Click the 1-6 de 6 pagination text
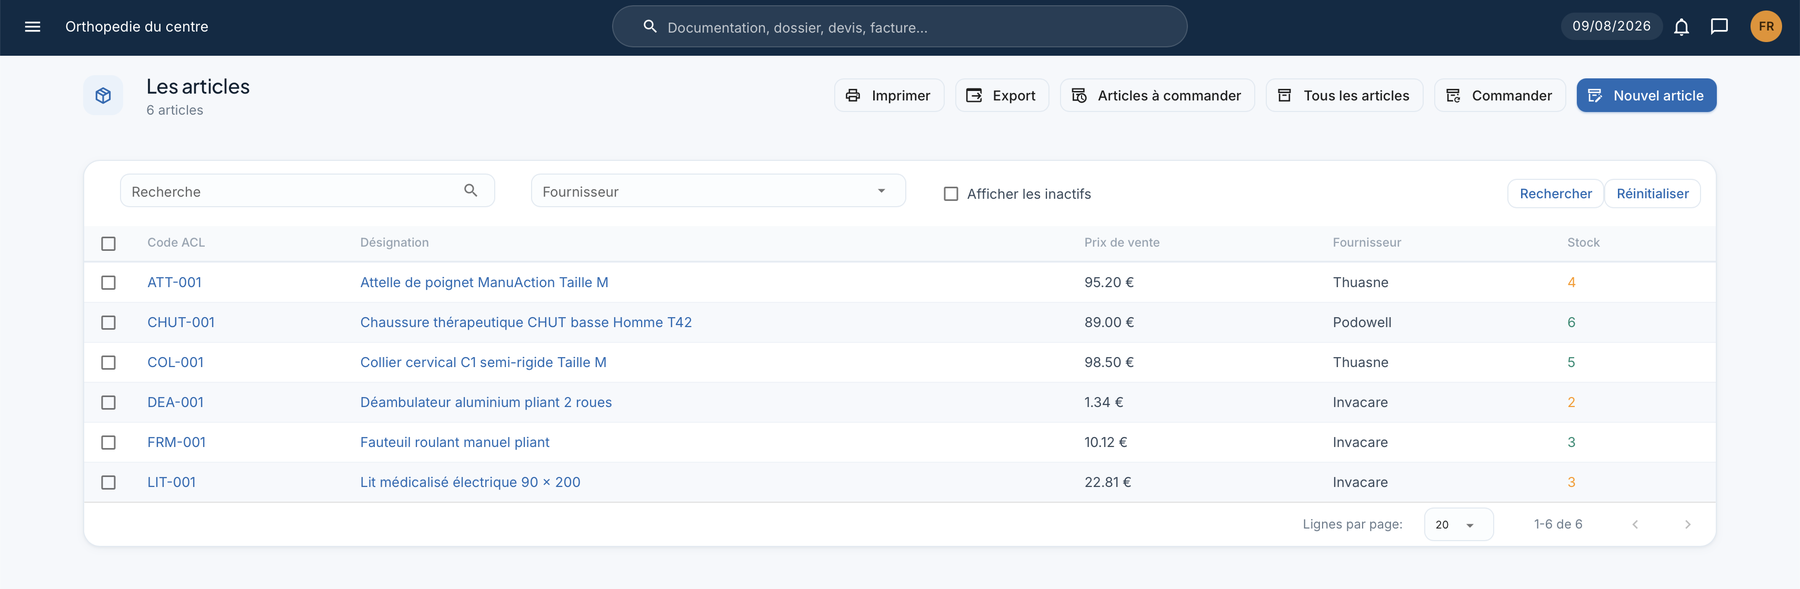 [x=1558, y=524]
